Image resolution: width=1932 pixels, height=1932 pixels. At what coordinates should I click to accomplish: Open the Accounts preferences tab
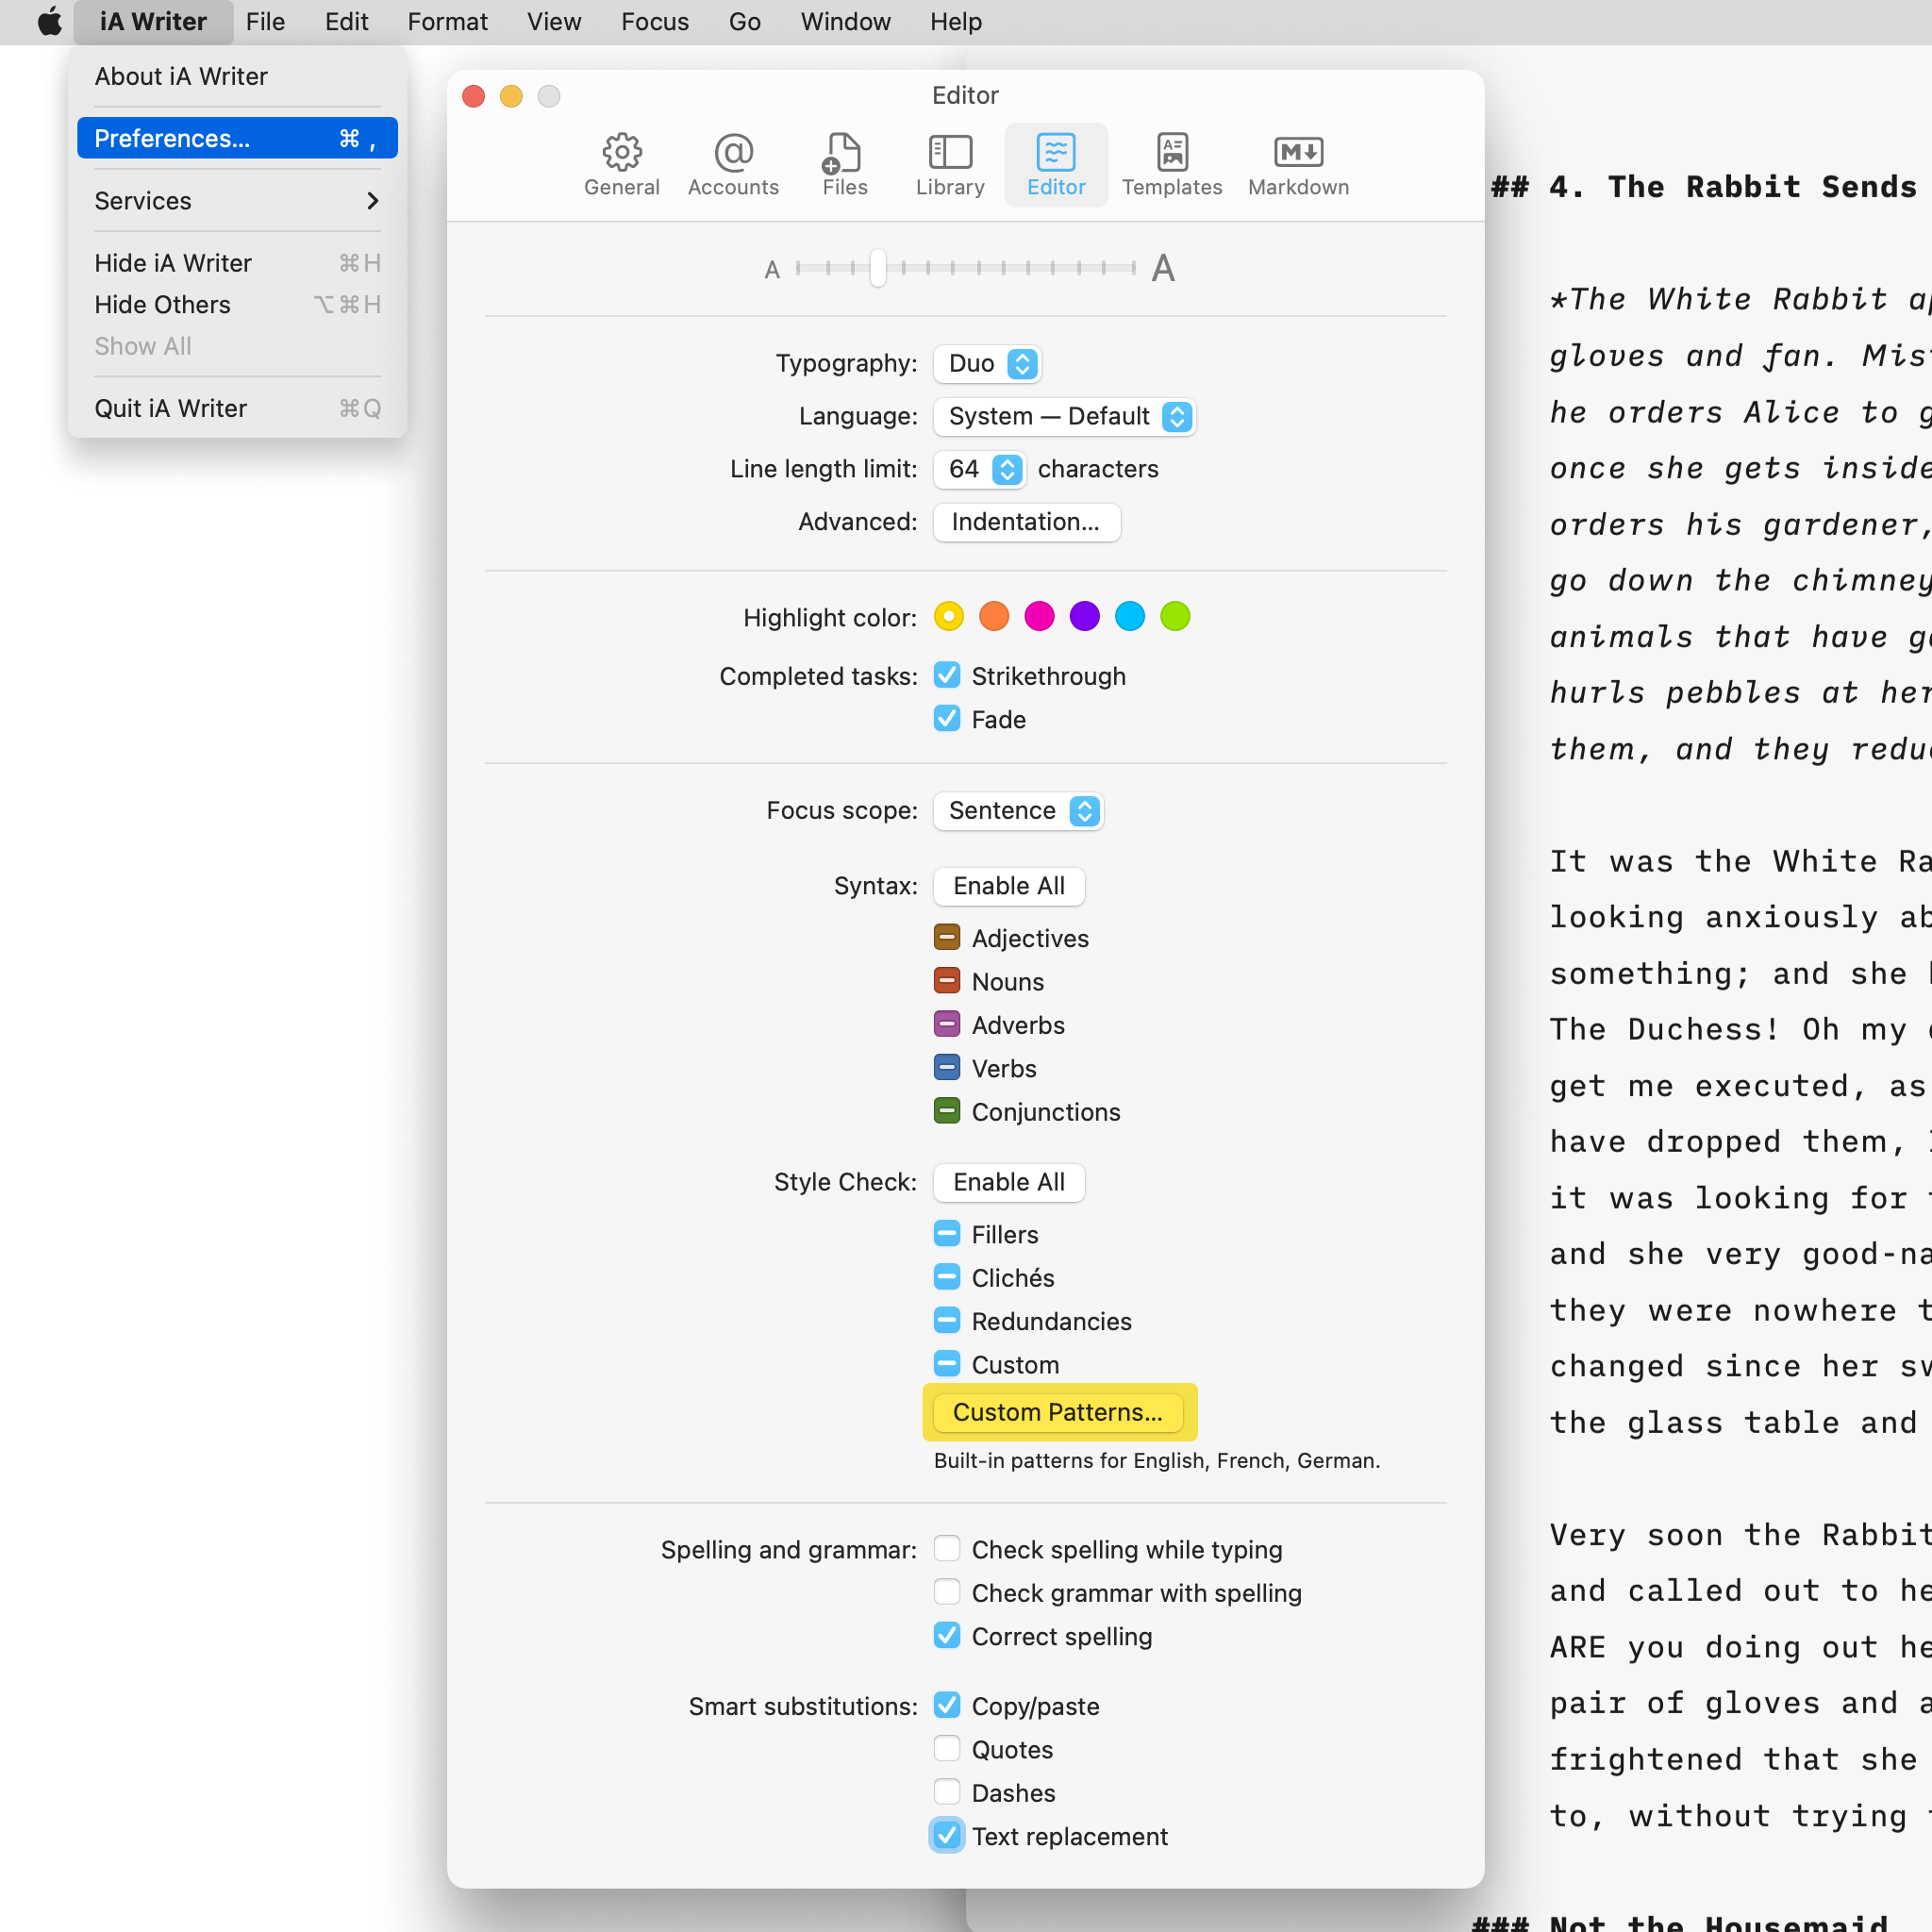click(x=733, y=165)
